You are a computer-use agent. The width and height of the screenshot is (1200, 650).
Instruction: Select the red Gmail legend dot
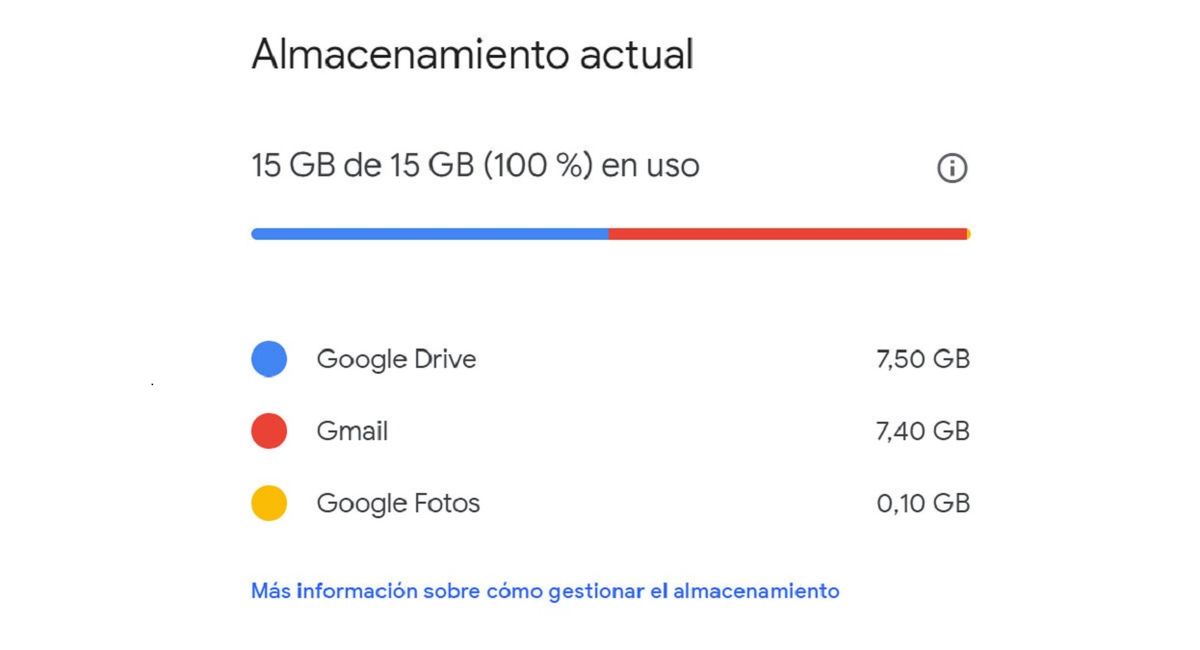coord(269,431)
